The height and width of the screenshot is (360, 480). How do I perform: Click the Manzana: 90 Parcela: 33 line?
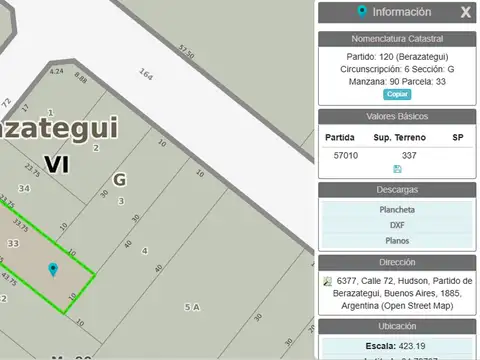pos(397,82)
